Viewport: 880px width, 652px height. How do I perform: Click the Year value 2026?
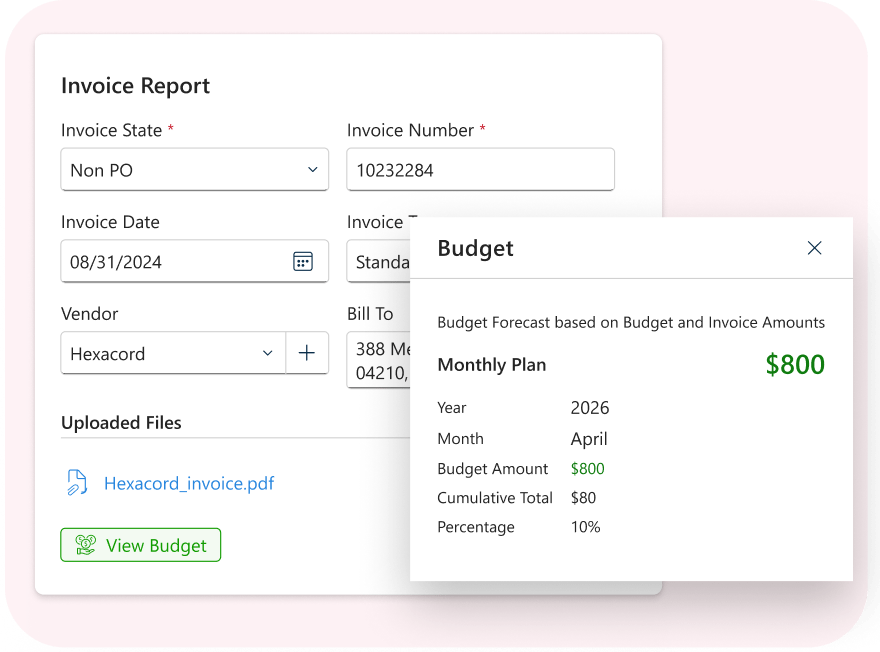point(589,408)
